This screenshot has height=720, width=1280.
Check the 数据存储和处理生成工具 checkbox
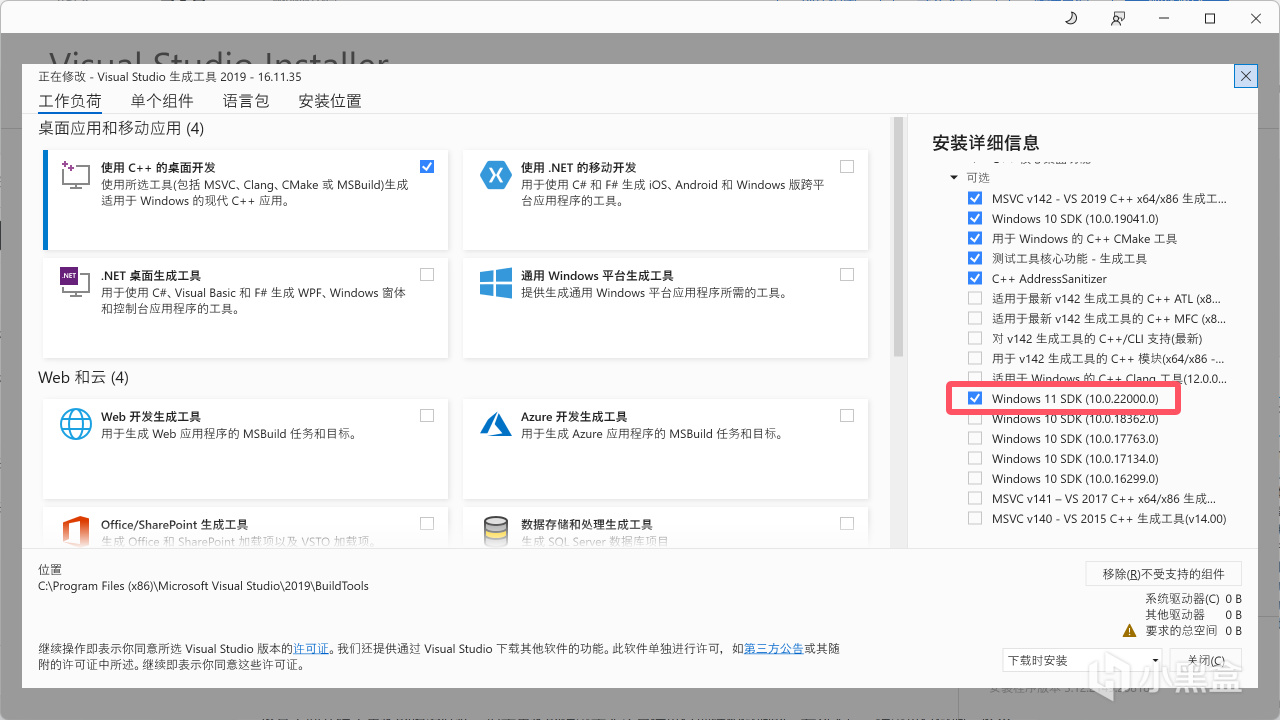[x=847, y=524]
